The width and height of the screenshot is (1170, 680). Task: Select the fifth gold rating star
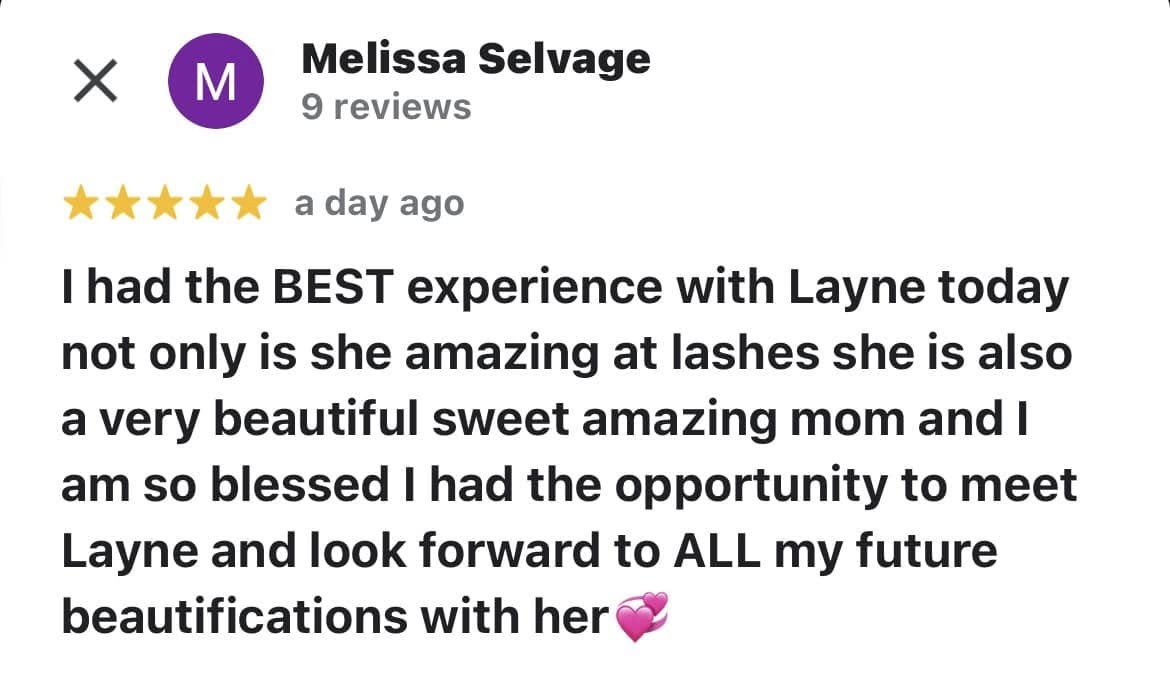click(249, 203)
